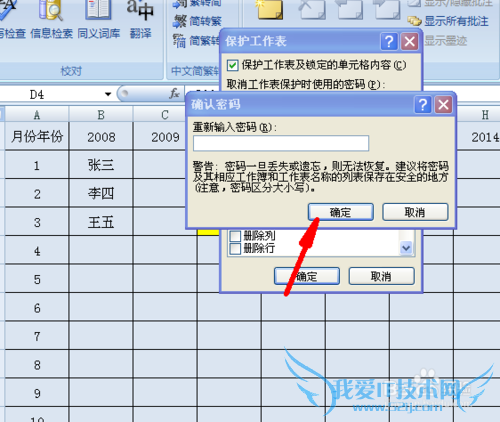Click the 2009 cell

(x=159, y=136)
